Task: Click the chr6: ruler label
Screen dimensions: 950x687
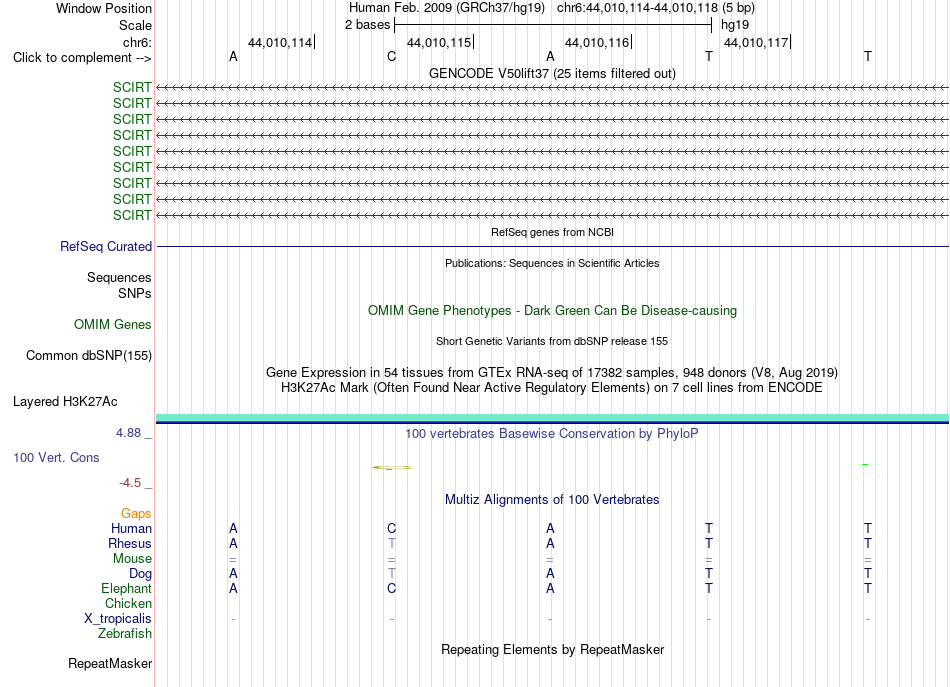Action: tap(137, 42)
